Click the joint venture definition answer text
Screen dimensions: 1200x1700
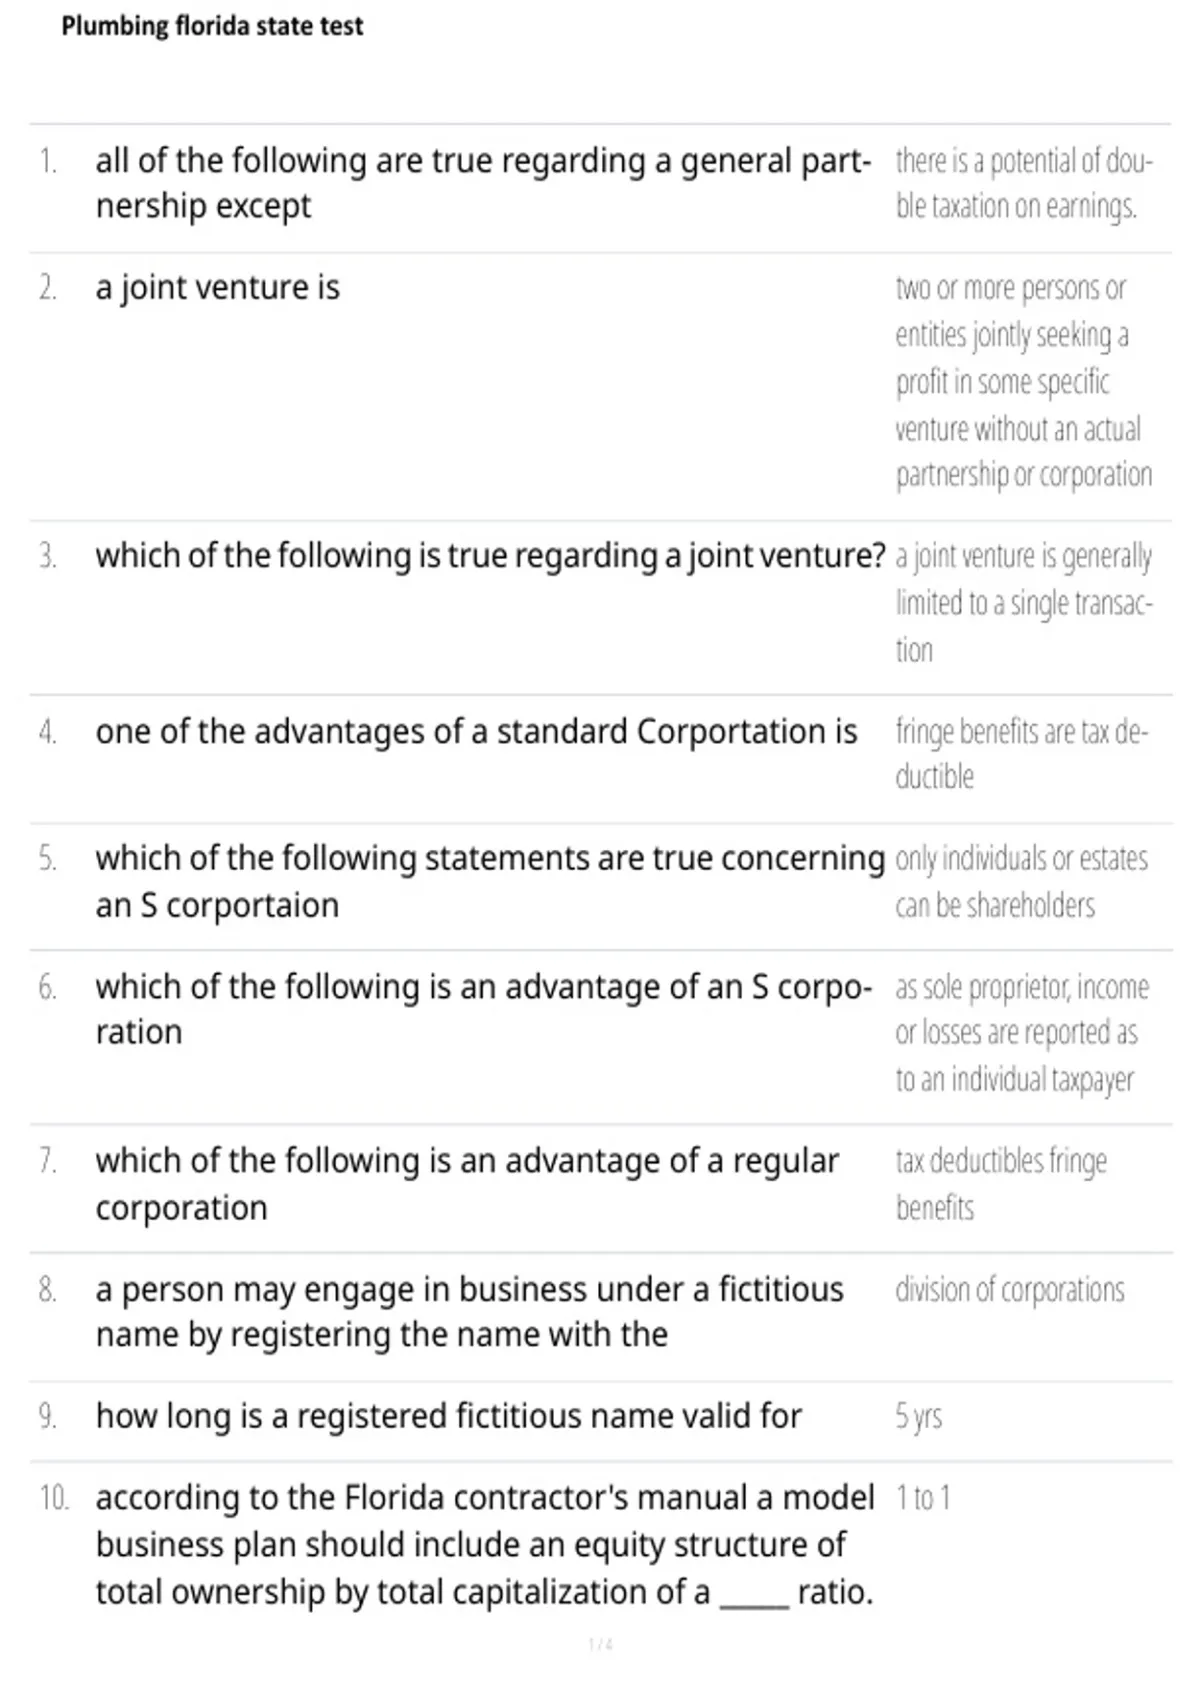pyautogui.click(x=1024, y=381)
